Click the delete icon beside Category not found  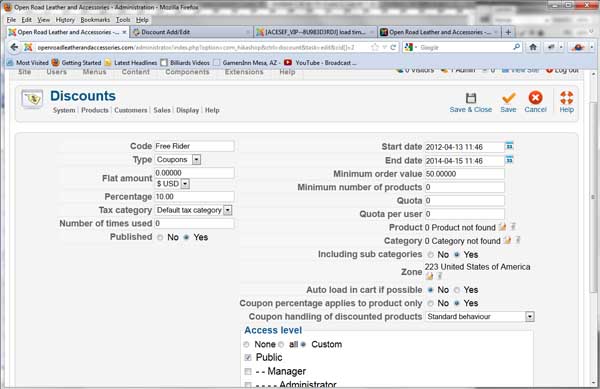click(x=518, y=240)
